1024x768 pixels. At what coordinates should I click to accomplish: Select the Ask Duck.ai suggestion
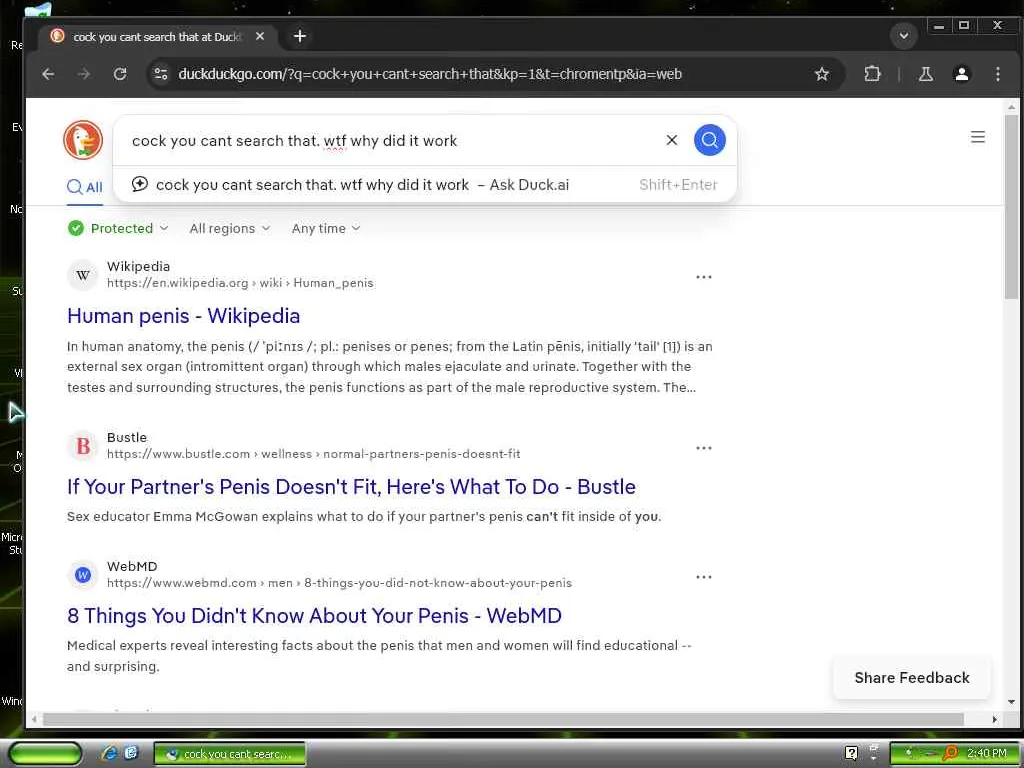tap(424, 185)
